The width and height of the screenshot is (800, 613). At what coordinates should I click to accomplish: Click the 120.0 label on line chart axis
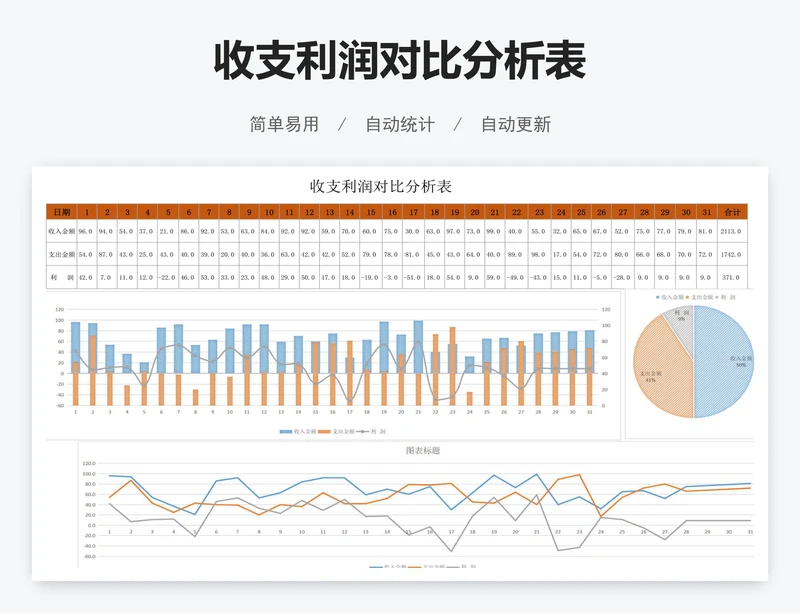coord(89,463)
